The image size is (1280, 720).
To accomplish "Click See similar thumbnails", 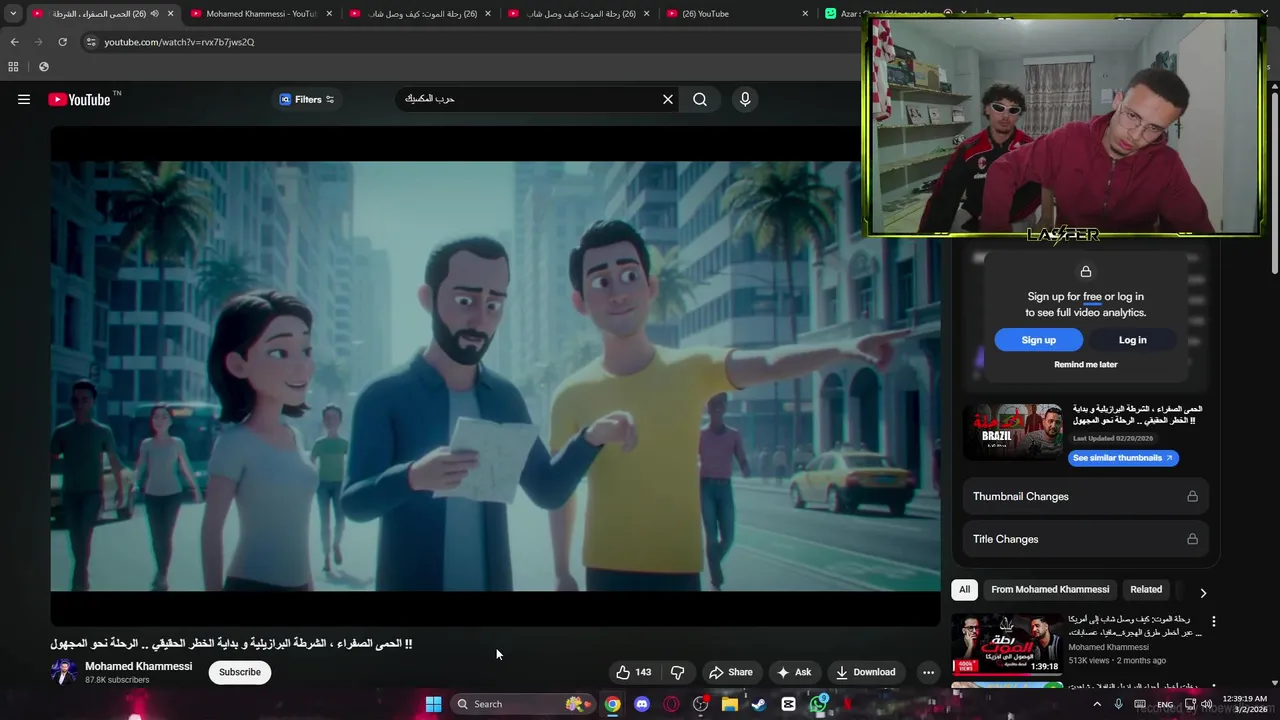I will click(x=1123, y=458).
